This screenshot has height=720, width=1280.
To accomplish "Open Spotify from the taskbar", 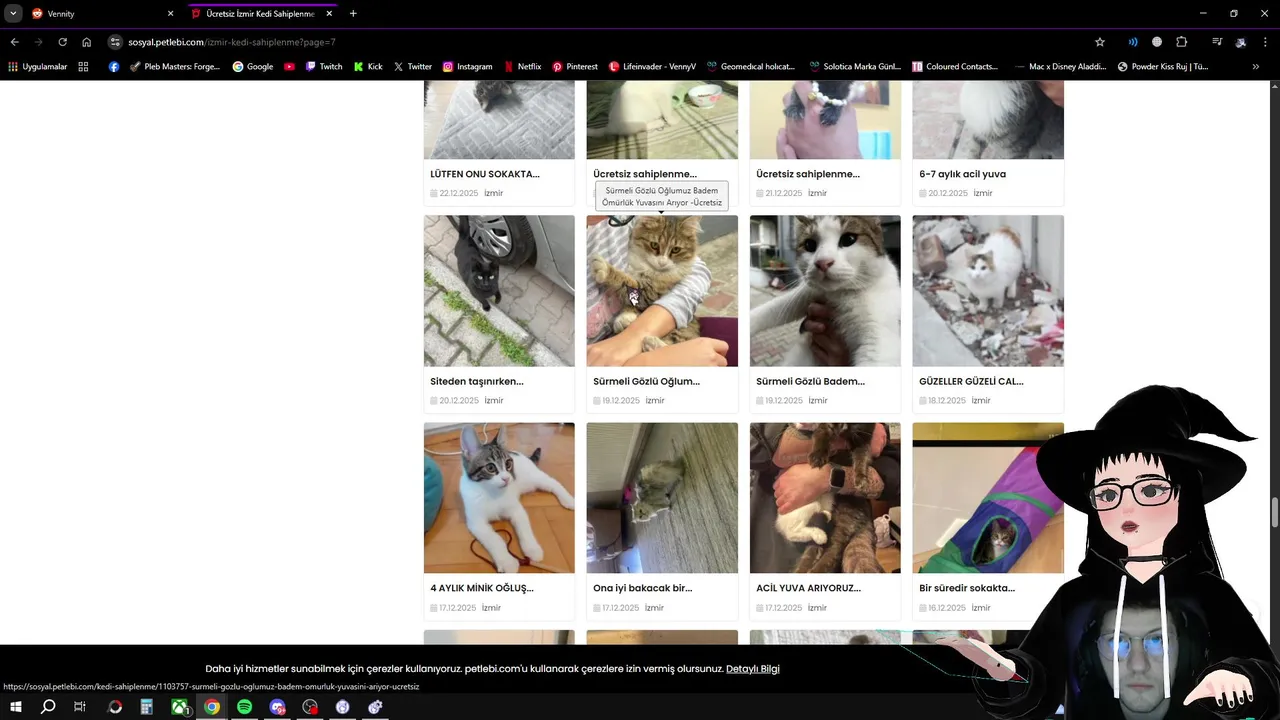I will coord(244,707).
